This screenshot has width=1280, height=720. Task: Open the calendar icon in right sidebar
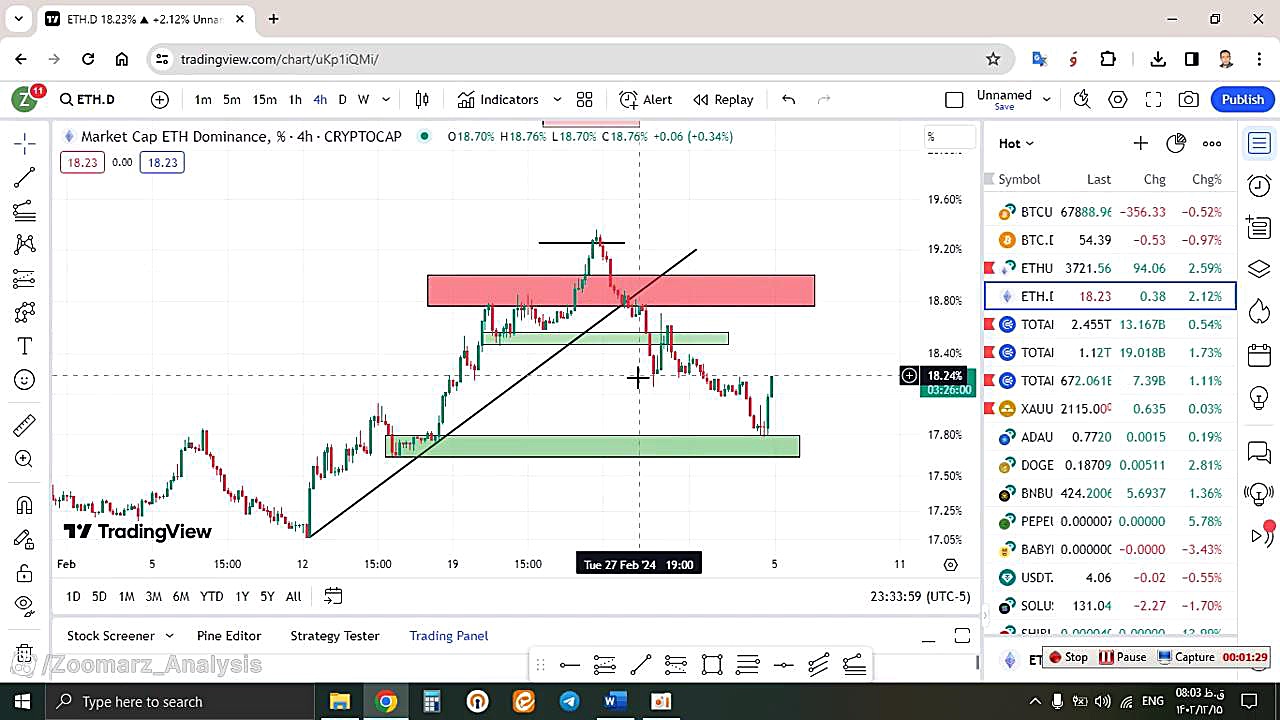coord(1259,355)
